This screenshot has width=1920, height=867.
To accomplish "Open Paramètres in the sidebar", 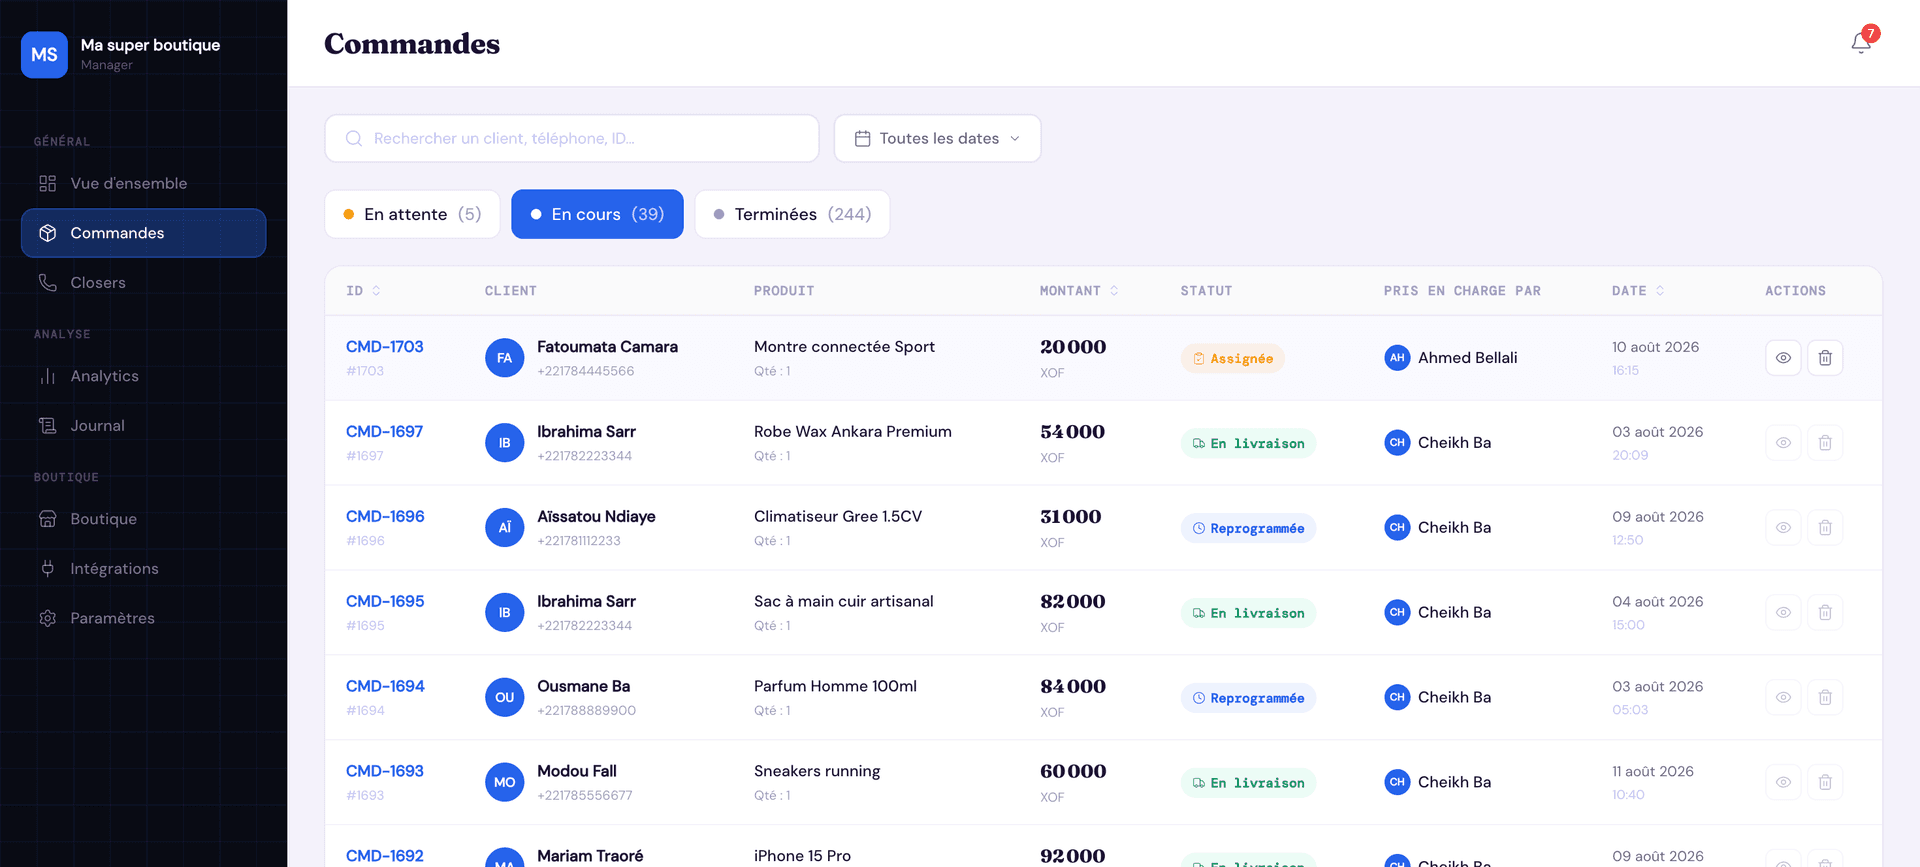I will tap(143, 618).
